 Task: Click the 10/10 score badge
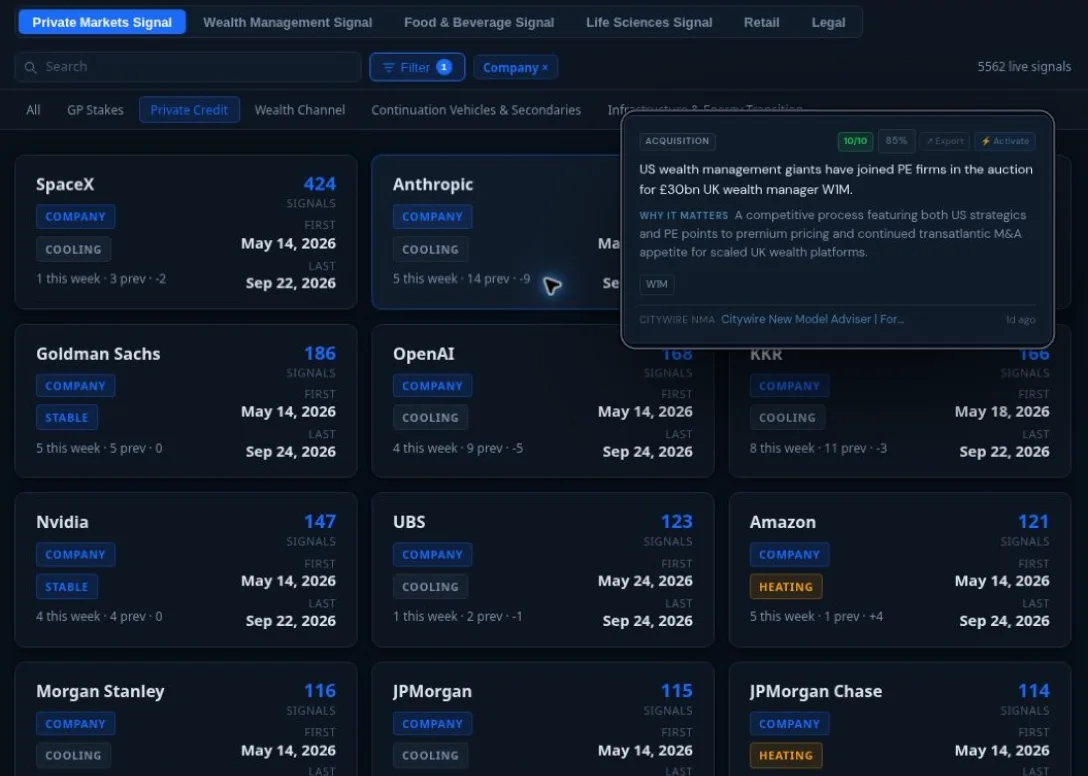coord(855,141)
